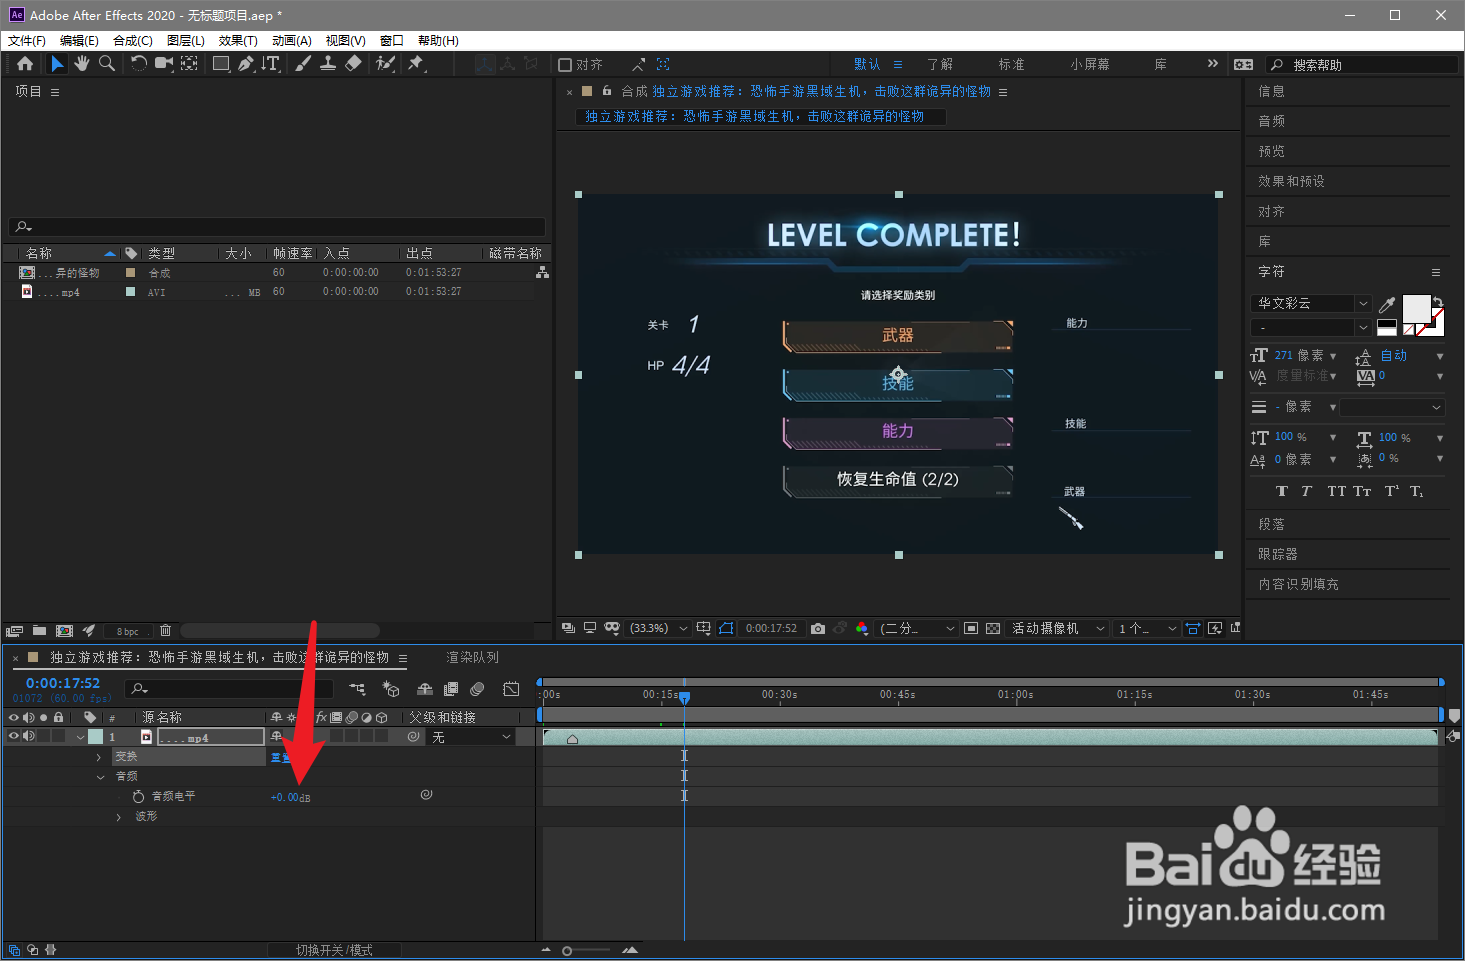Toggle pixel aspect ratio correction in viewer
Image resolution: width=1465 pixels, height=961 pixels.
pos(1193,628)
